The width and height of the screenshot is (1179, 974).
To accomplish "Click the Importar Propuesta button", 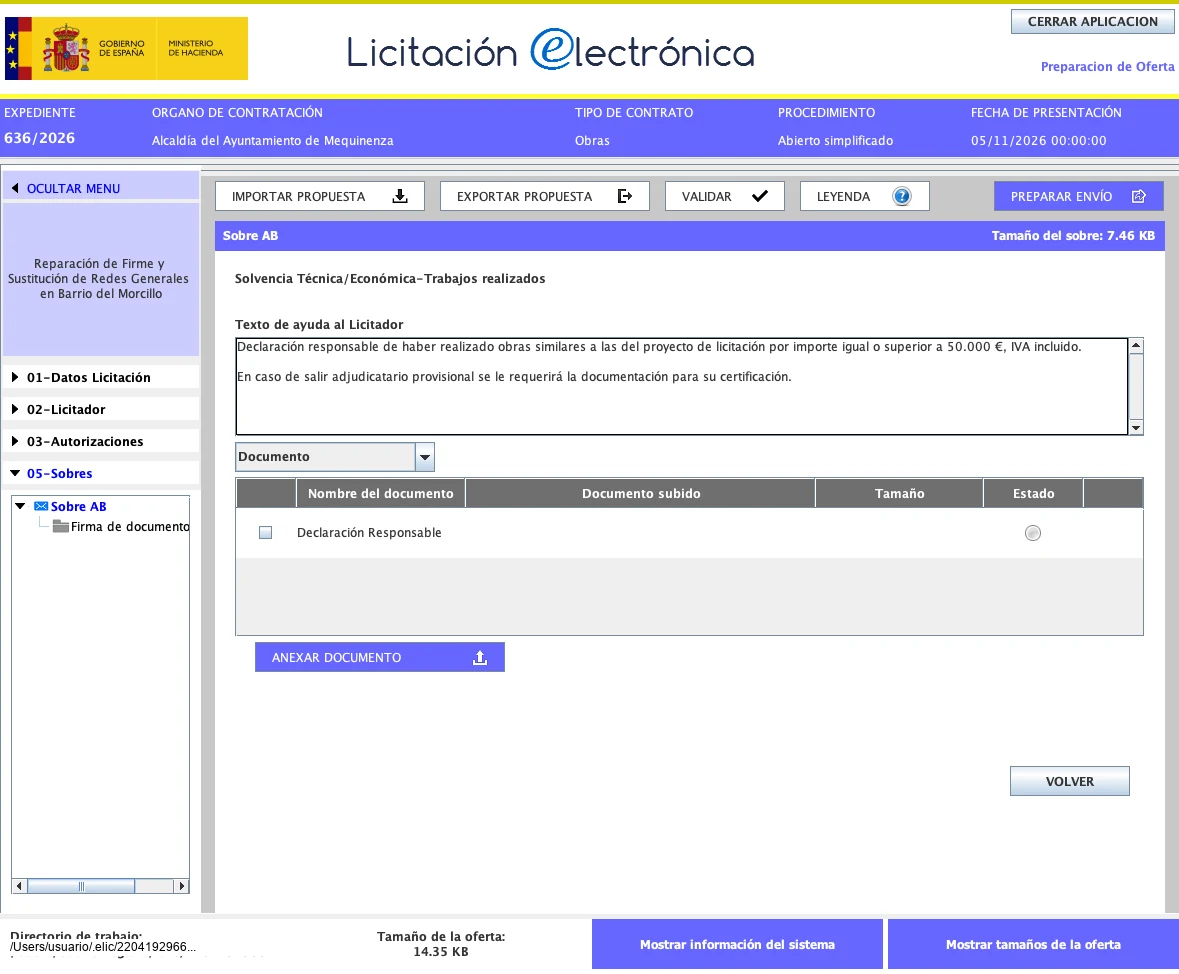I will (x=320, y=196).
